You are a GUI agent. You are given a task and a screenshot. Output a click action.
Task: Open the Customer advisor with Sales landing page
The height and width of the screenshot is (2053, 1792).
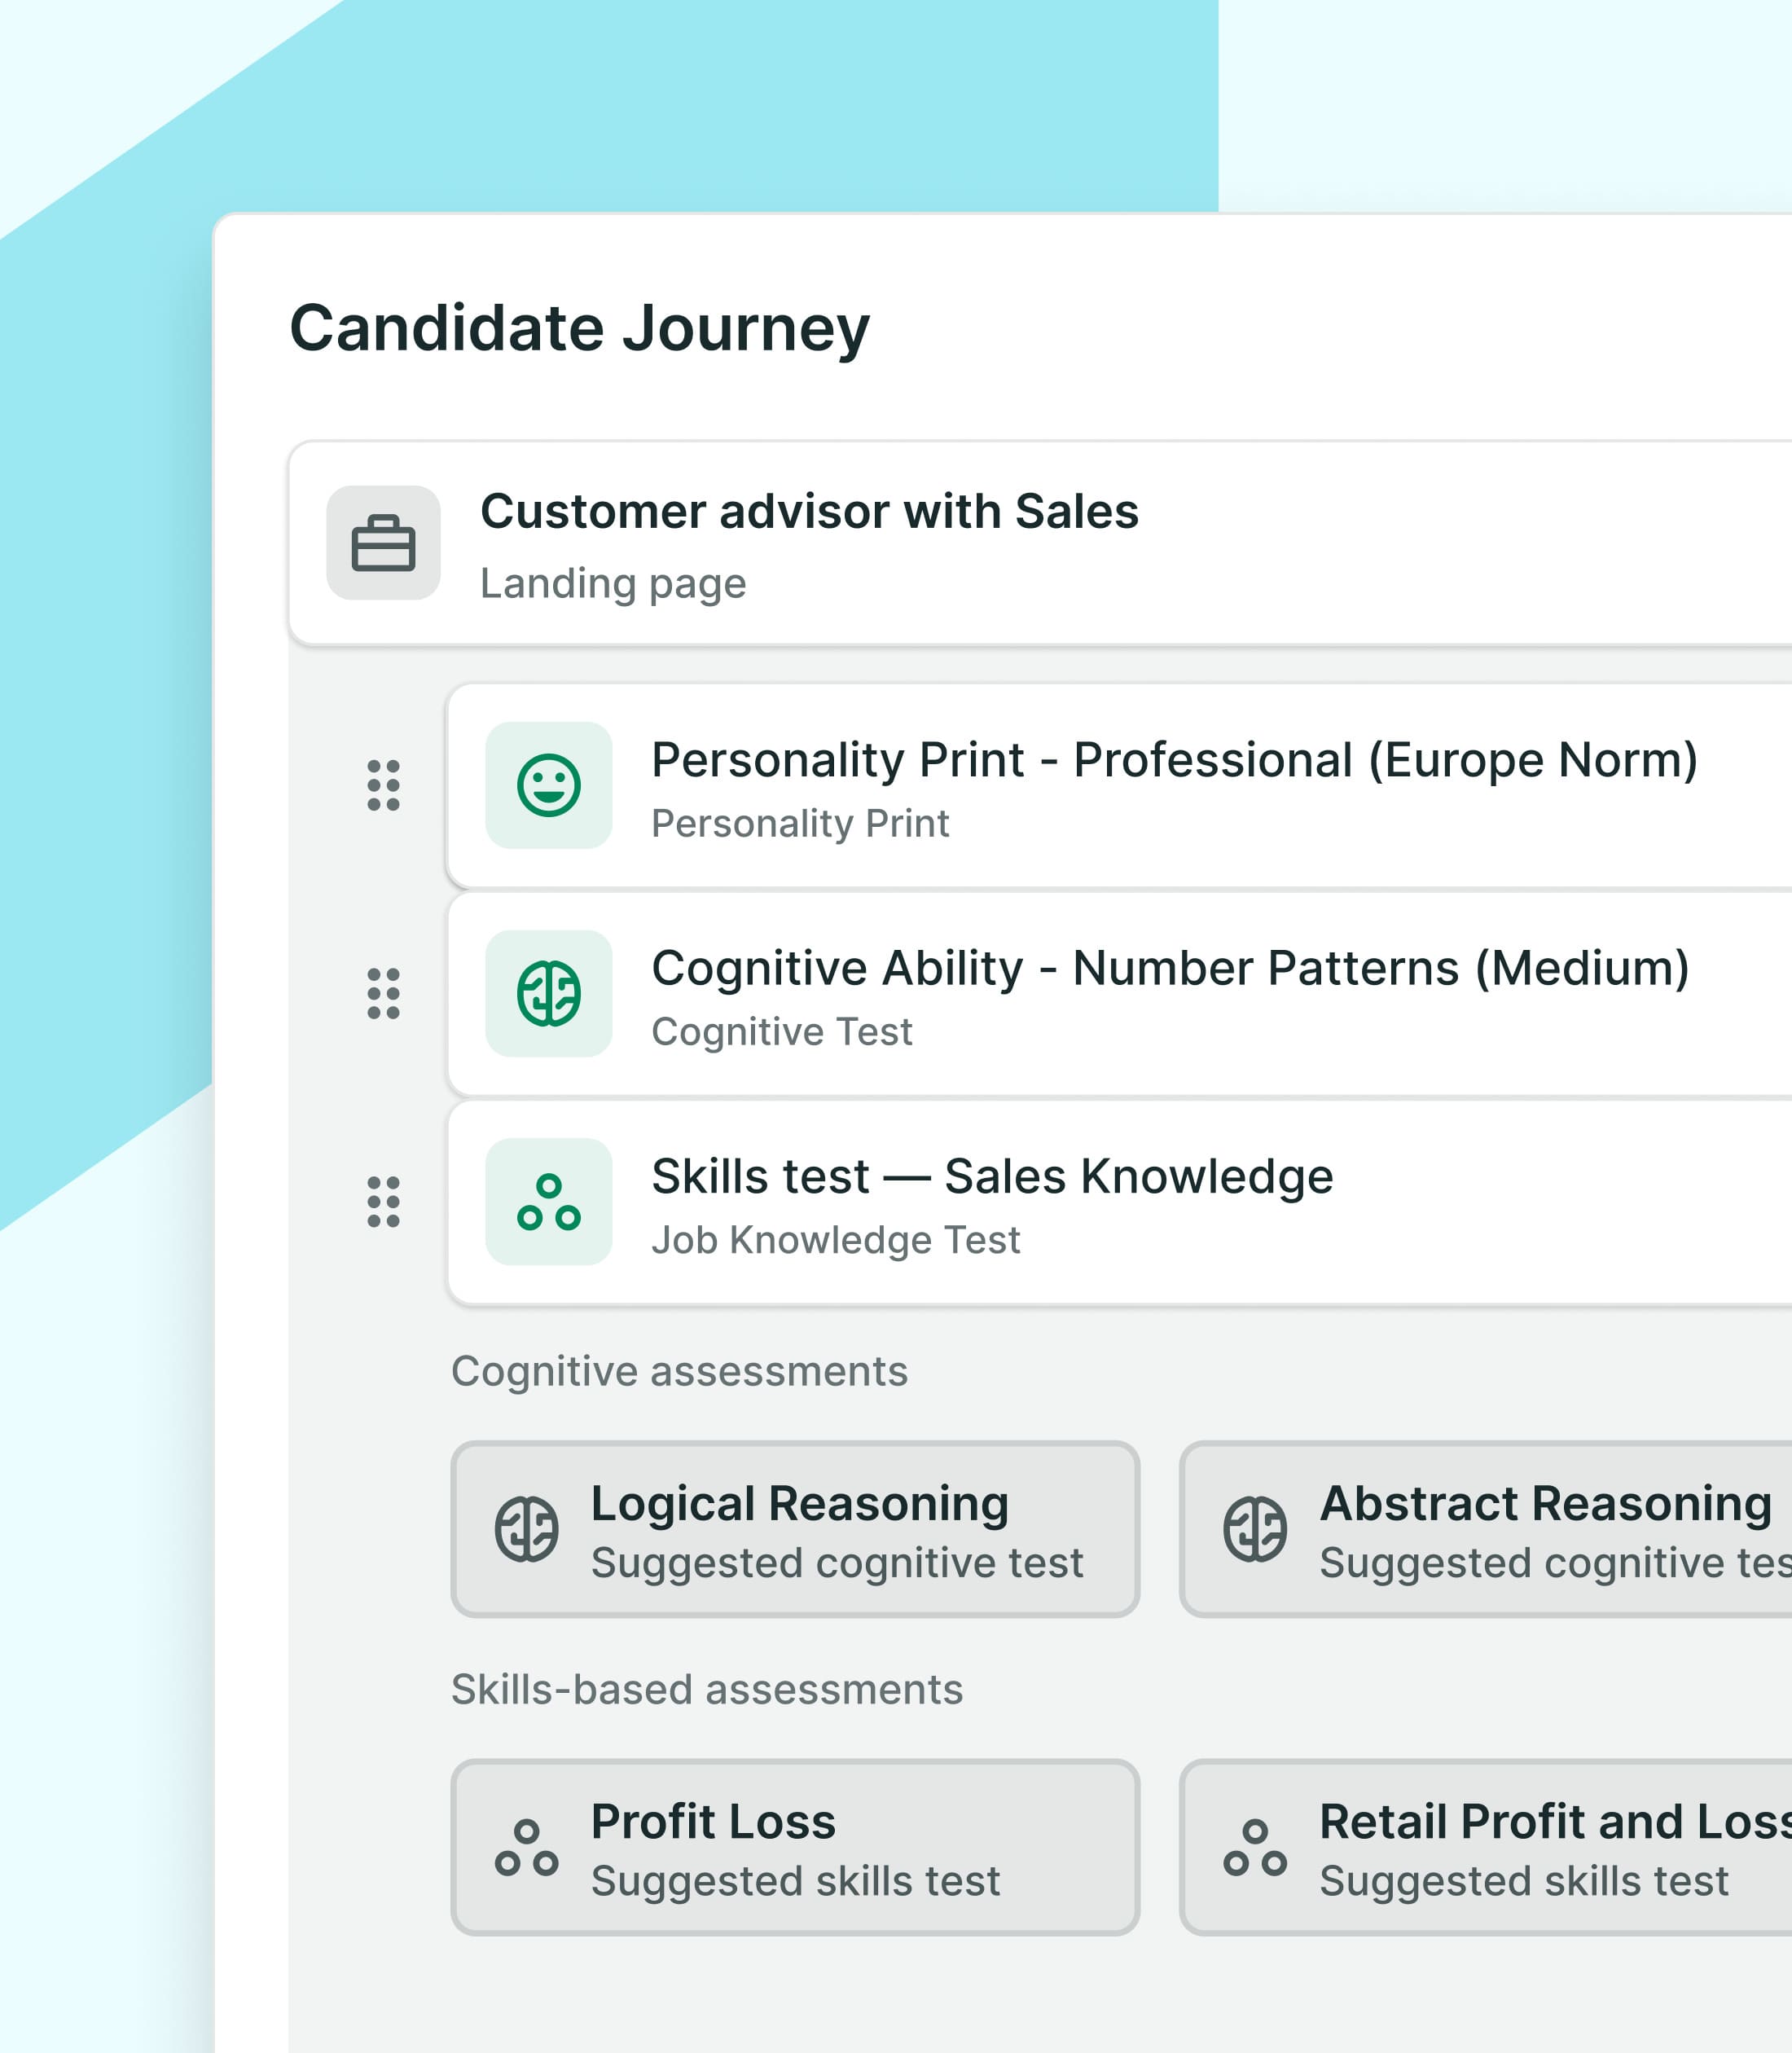[x=810, y=543]
